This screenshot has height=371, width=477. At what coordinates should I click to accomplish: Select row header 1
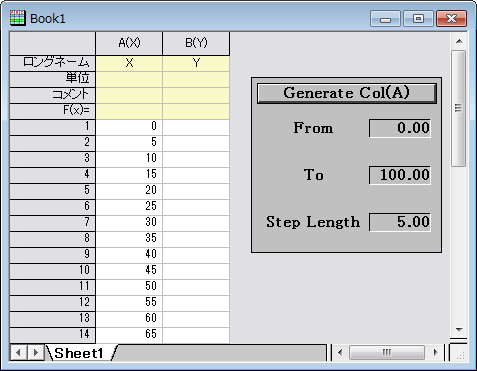click(53, 127)
